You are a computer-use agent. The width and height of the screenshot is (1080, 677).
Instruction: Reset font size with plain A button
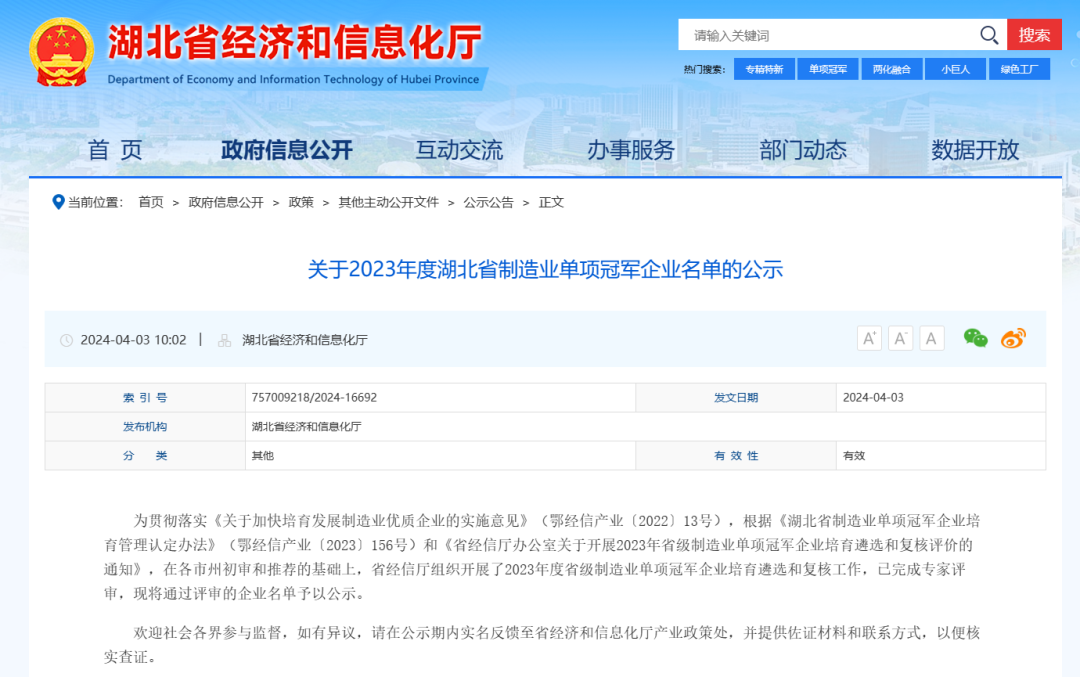[932, 338]
